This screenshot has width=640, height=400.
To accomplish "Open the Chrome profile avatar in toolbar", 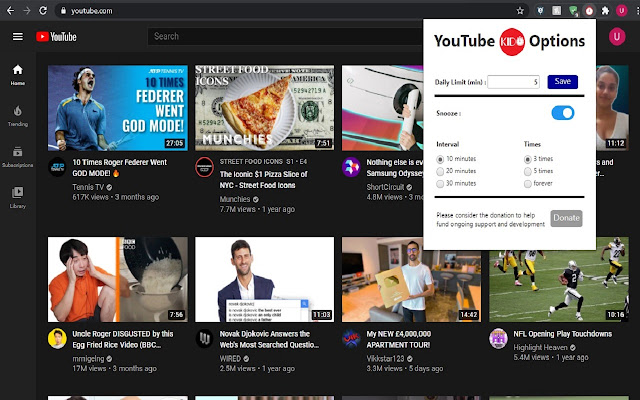I will [x=622, y=11].
